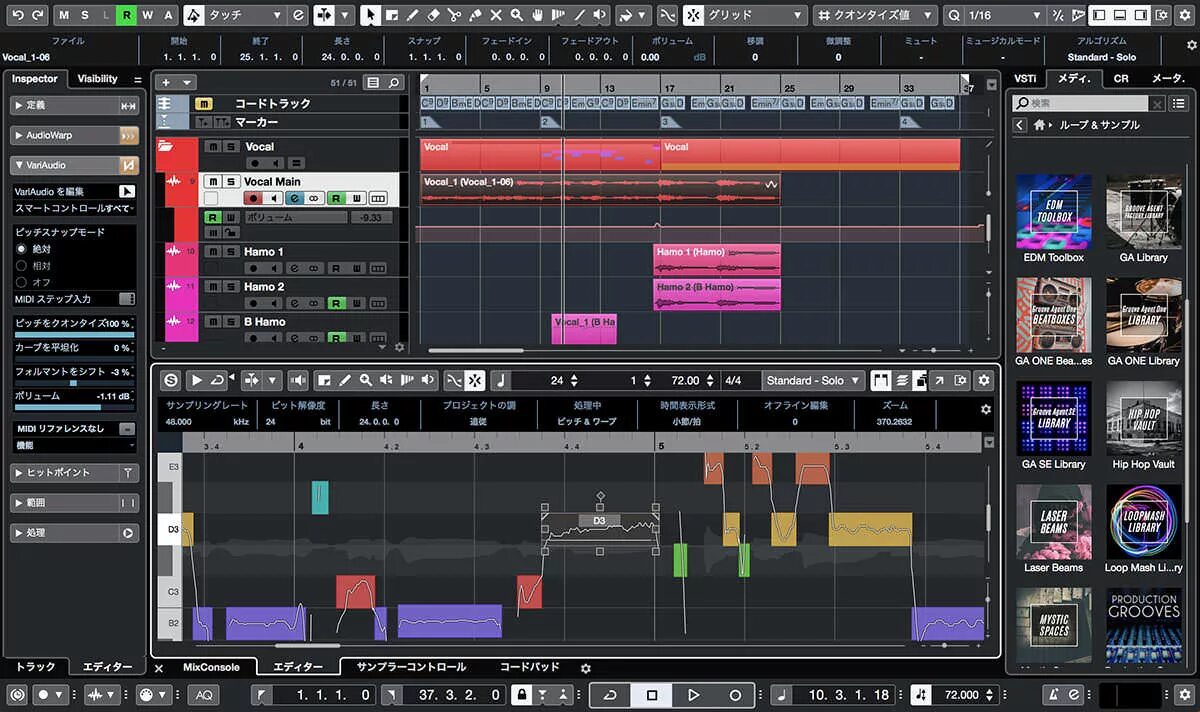The image size is (1200, 712).
Task: Click the AQ button in transport bar
Action: (x=203, y=695)
